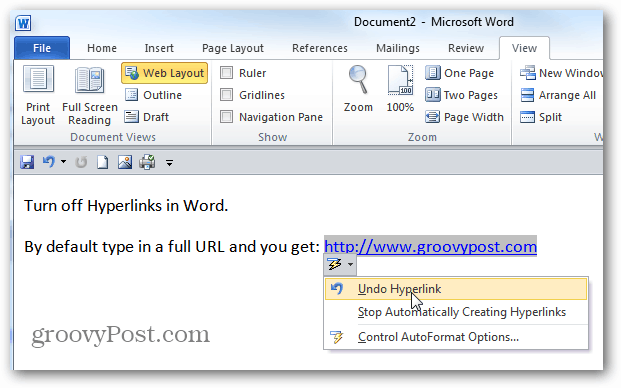Save the document from Quick Access toolbar
The image size is (621, 388).
(27, 162)
